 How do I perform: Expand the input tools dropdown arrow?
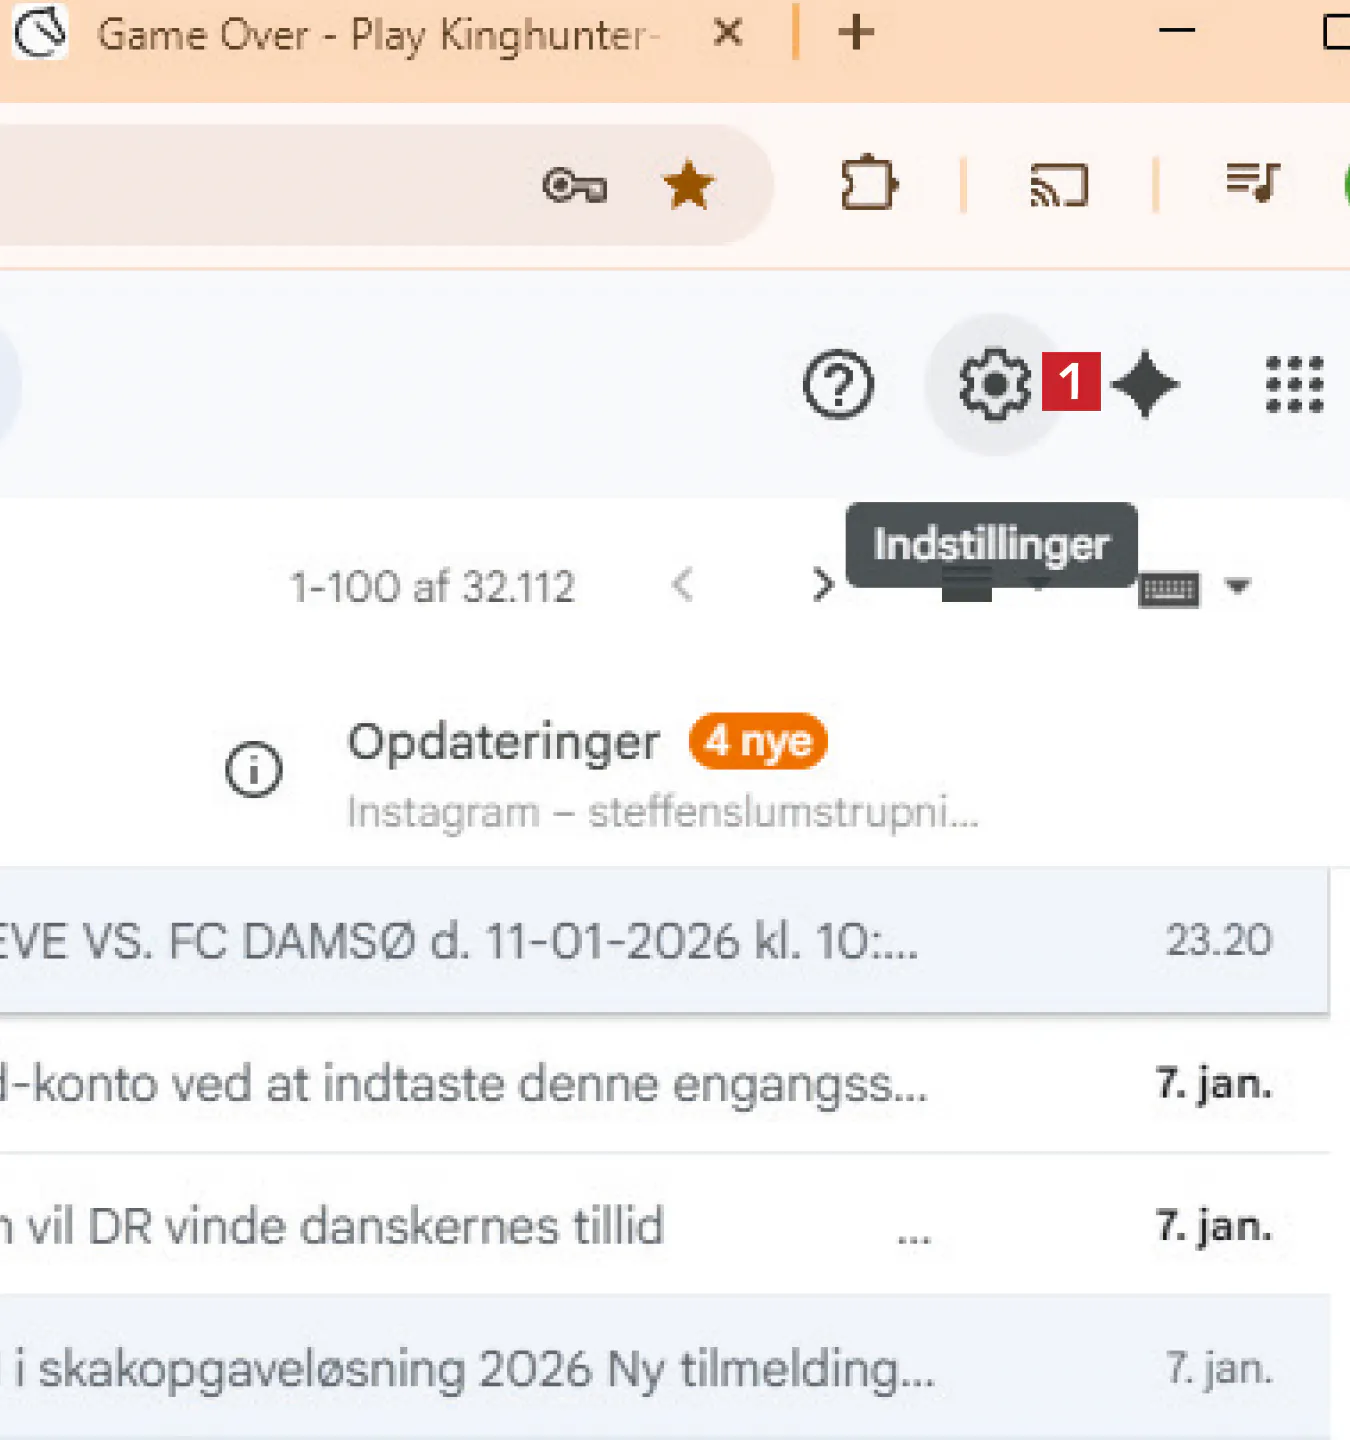[x=1238, y=586]
